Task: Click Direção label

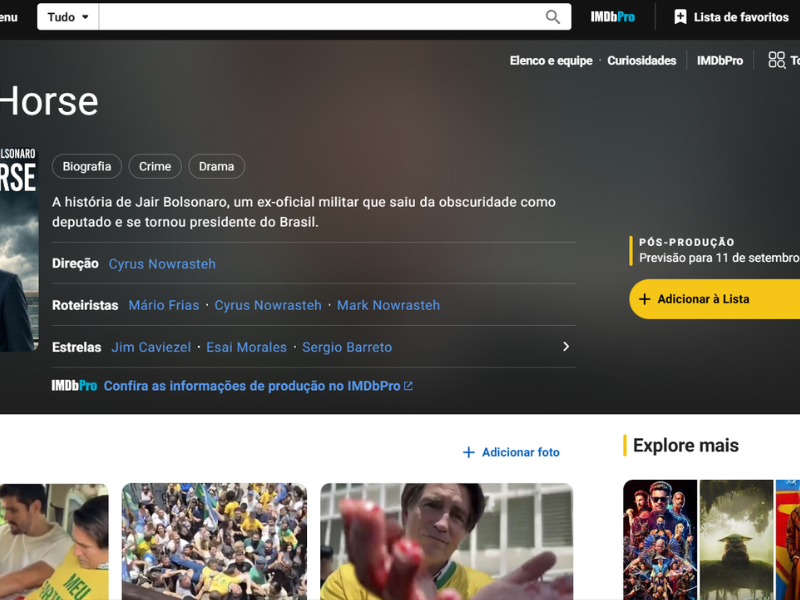Action: (x=75, y=264)
